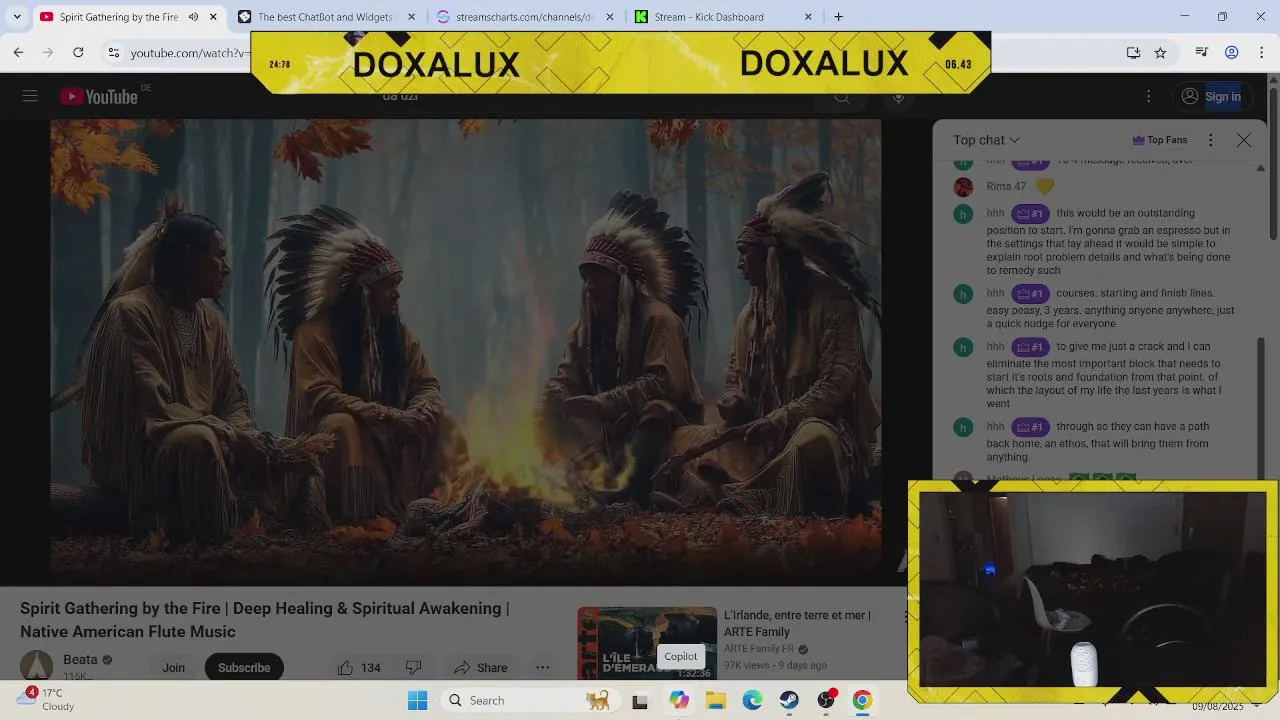Open the YouTube guide hamburger menu
1280x720 pixels.
(30, 96)
